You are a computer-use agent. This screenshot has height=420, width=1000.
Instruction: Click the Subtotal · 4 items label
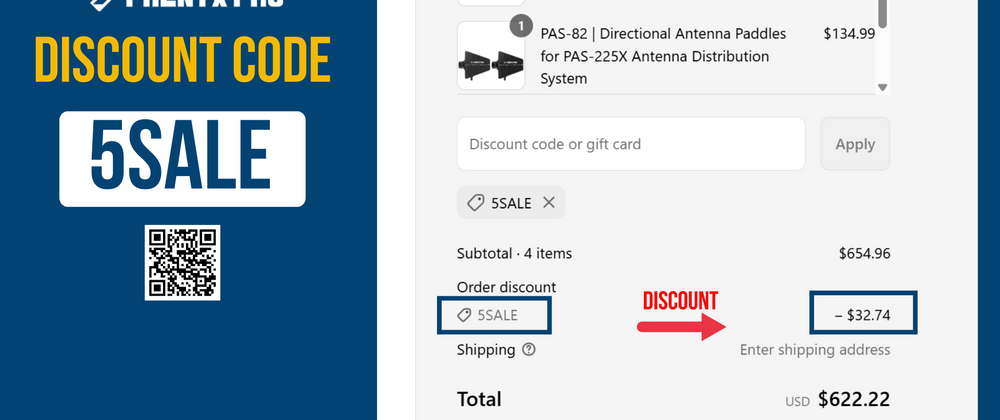[x=514, y=254]
